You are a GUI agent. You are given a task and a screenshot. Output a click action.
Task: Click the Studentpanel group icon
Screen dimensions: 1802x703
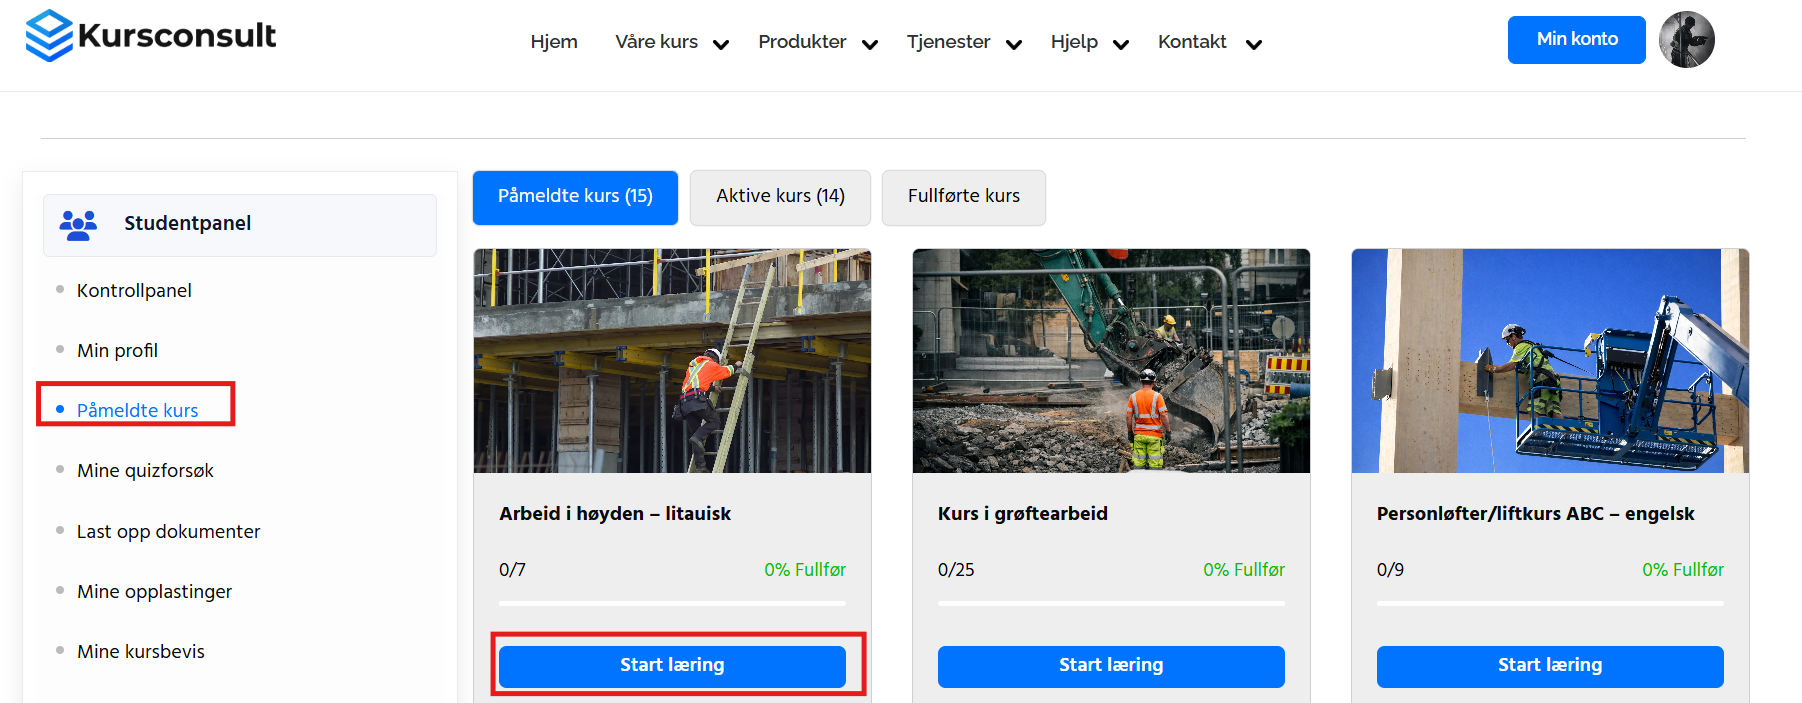(x=78, y=224)
